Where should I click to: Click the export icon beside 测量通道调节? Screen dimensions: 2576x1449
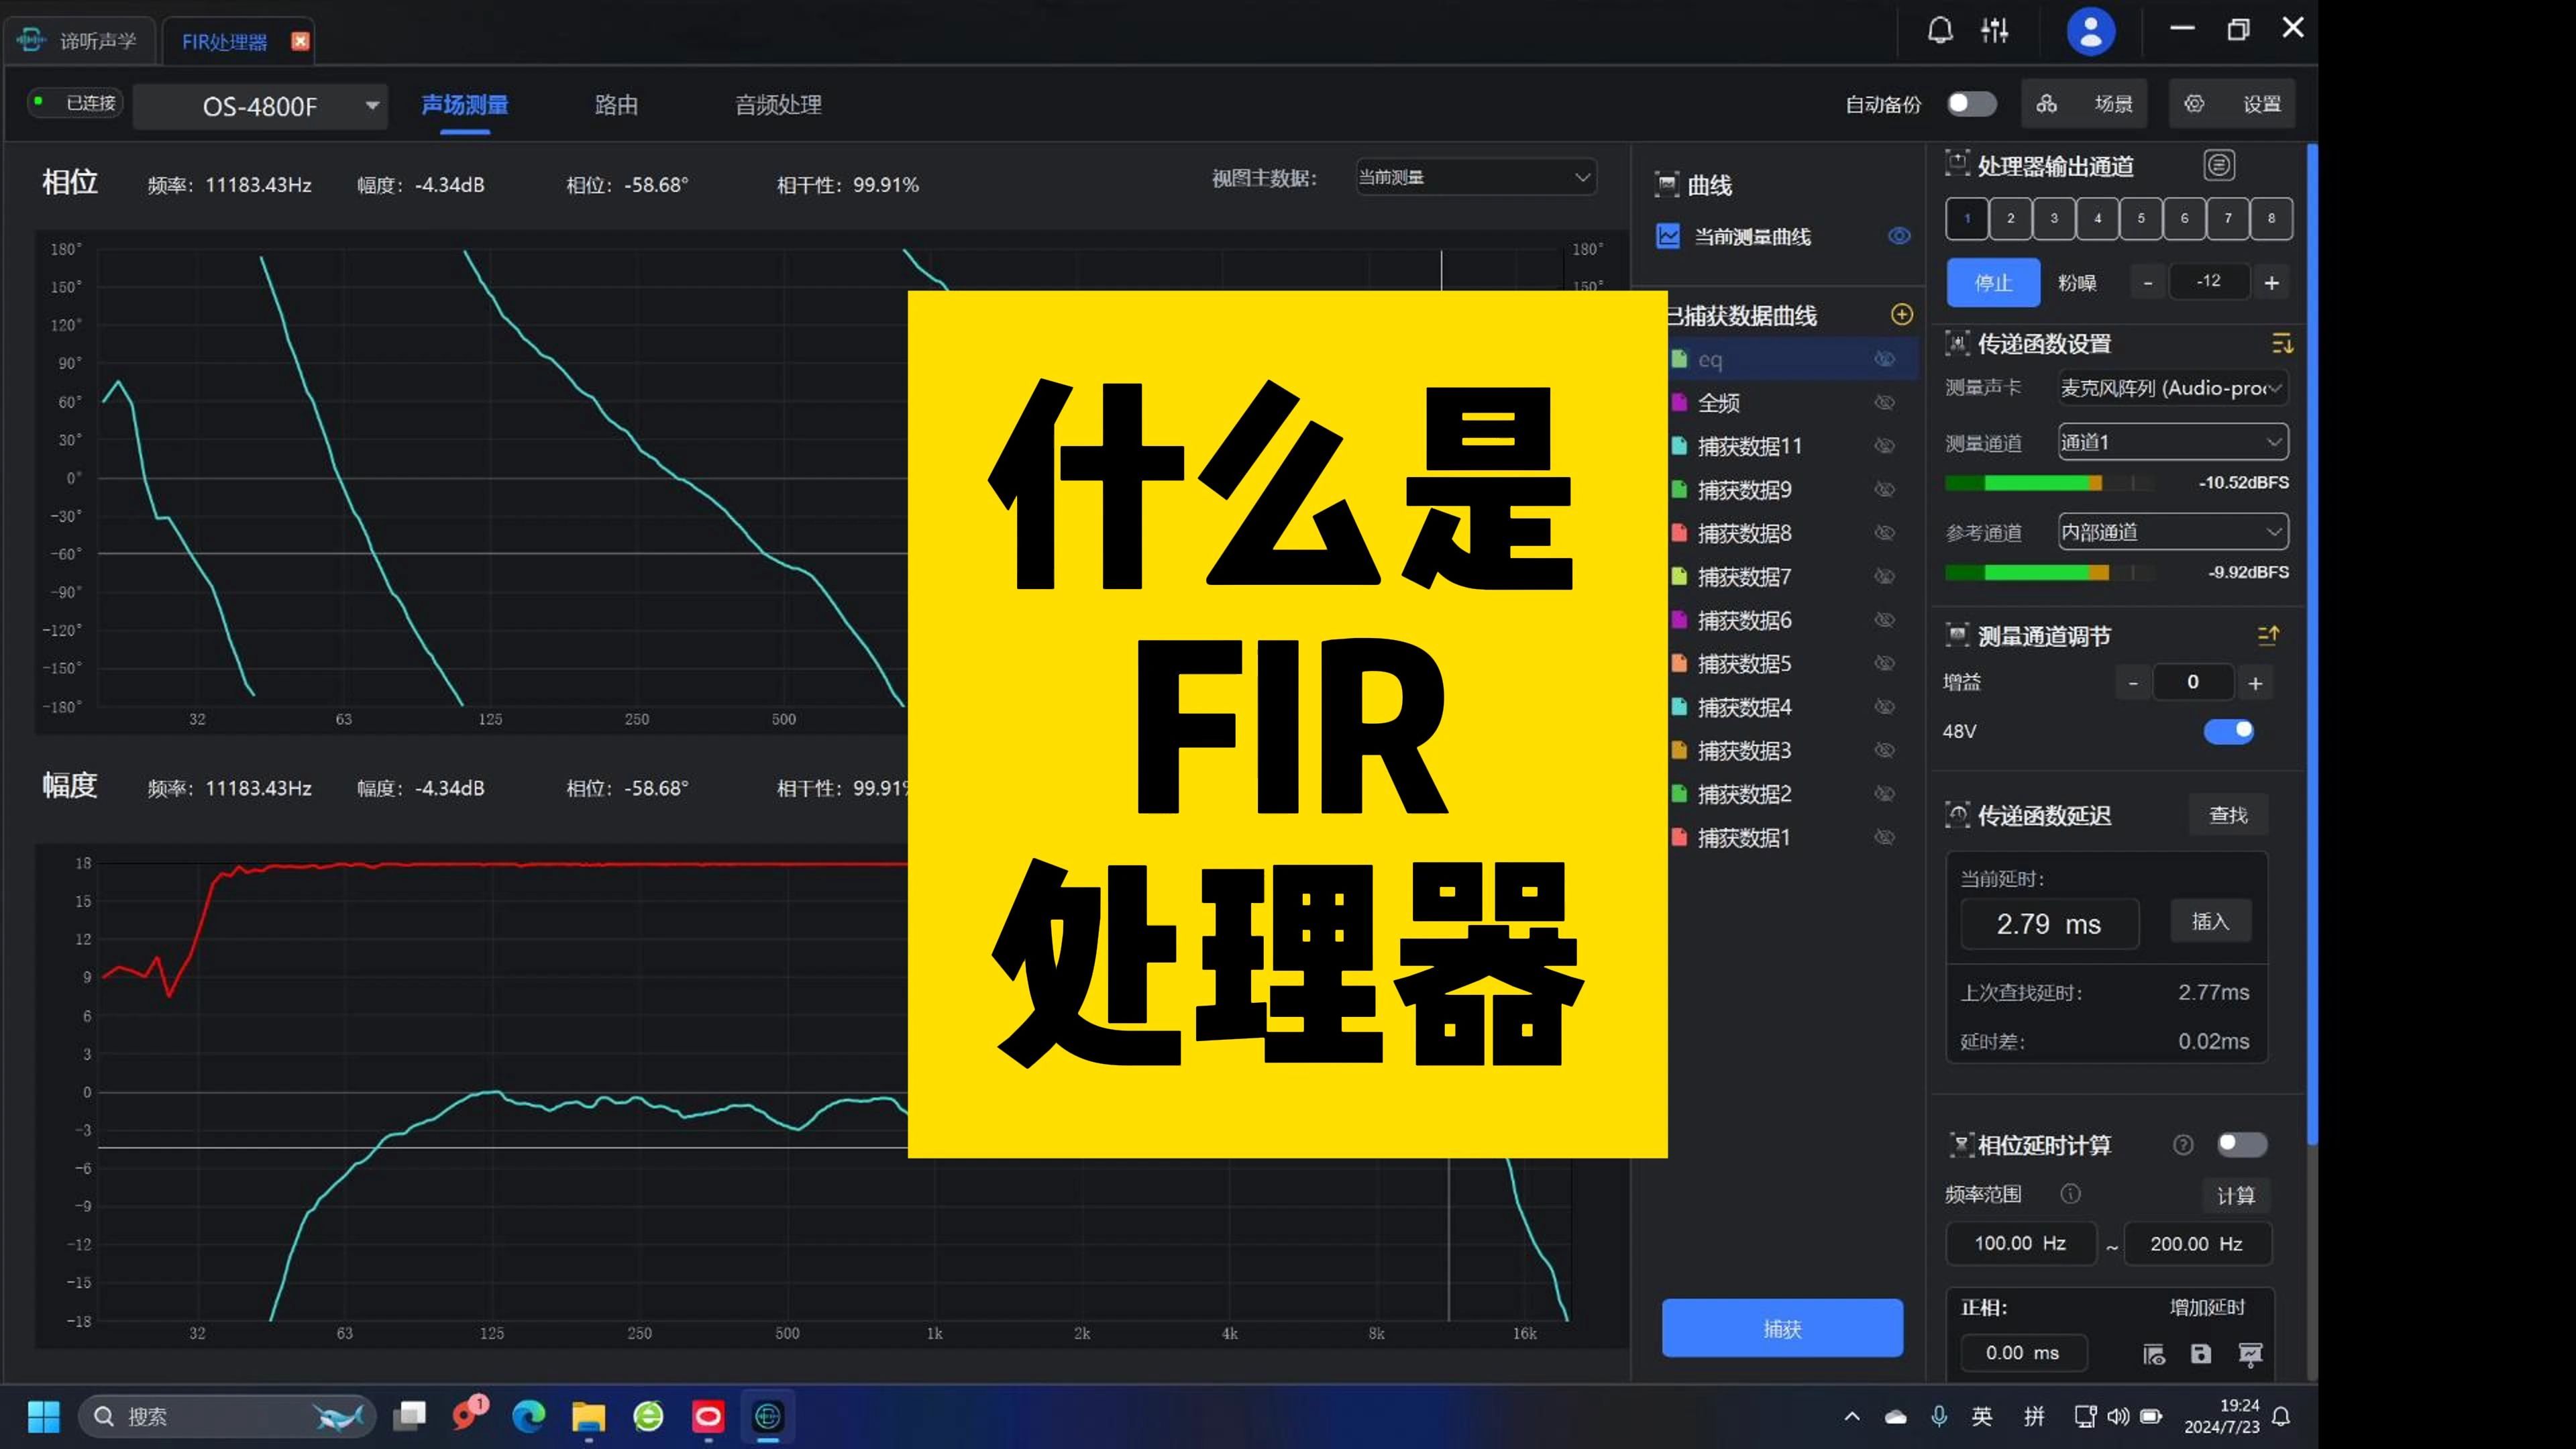(x=2268, y=635)
